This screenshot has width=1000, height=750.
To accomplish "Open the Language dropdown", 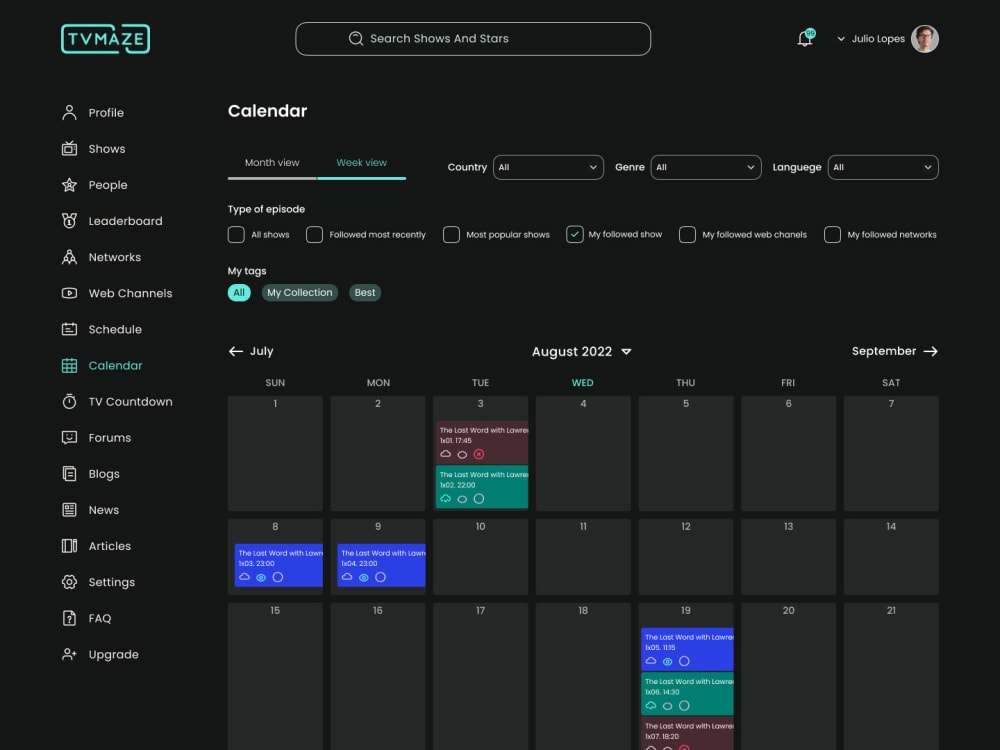I will [883, 167].
